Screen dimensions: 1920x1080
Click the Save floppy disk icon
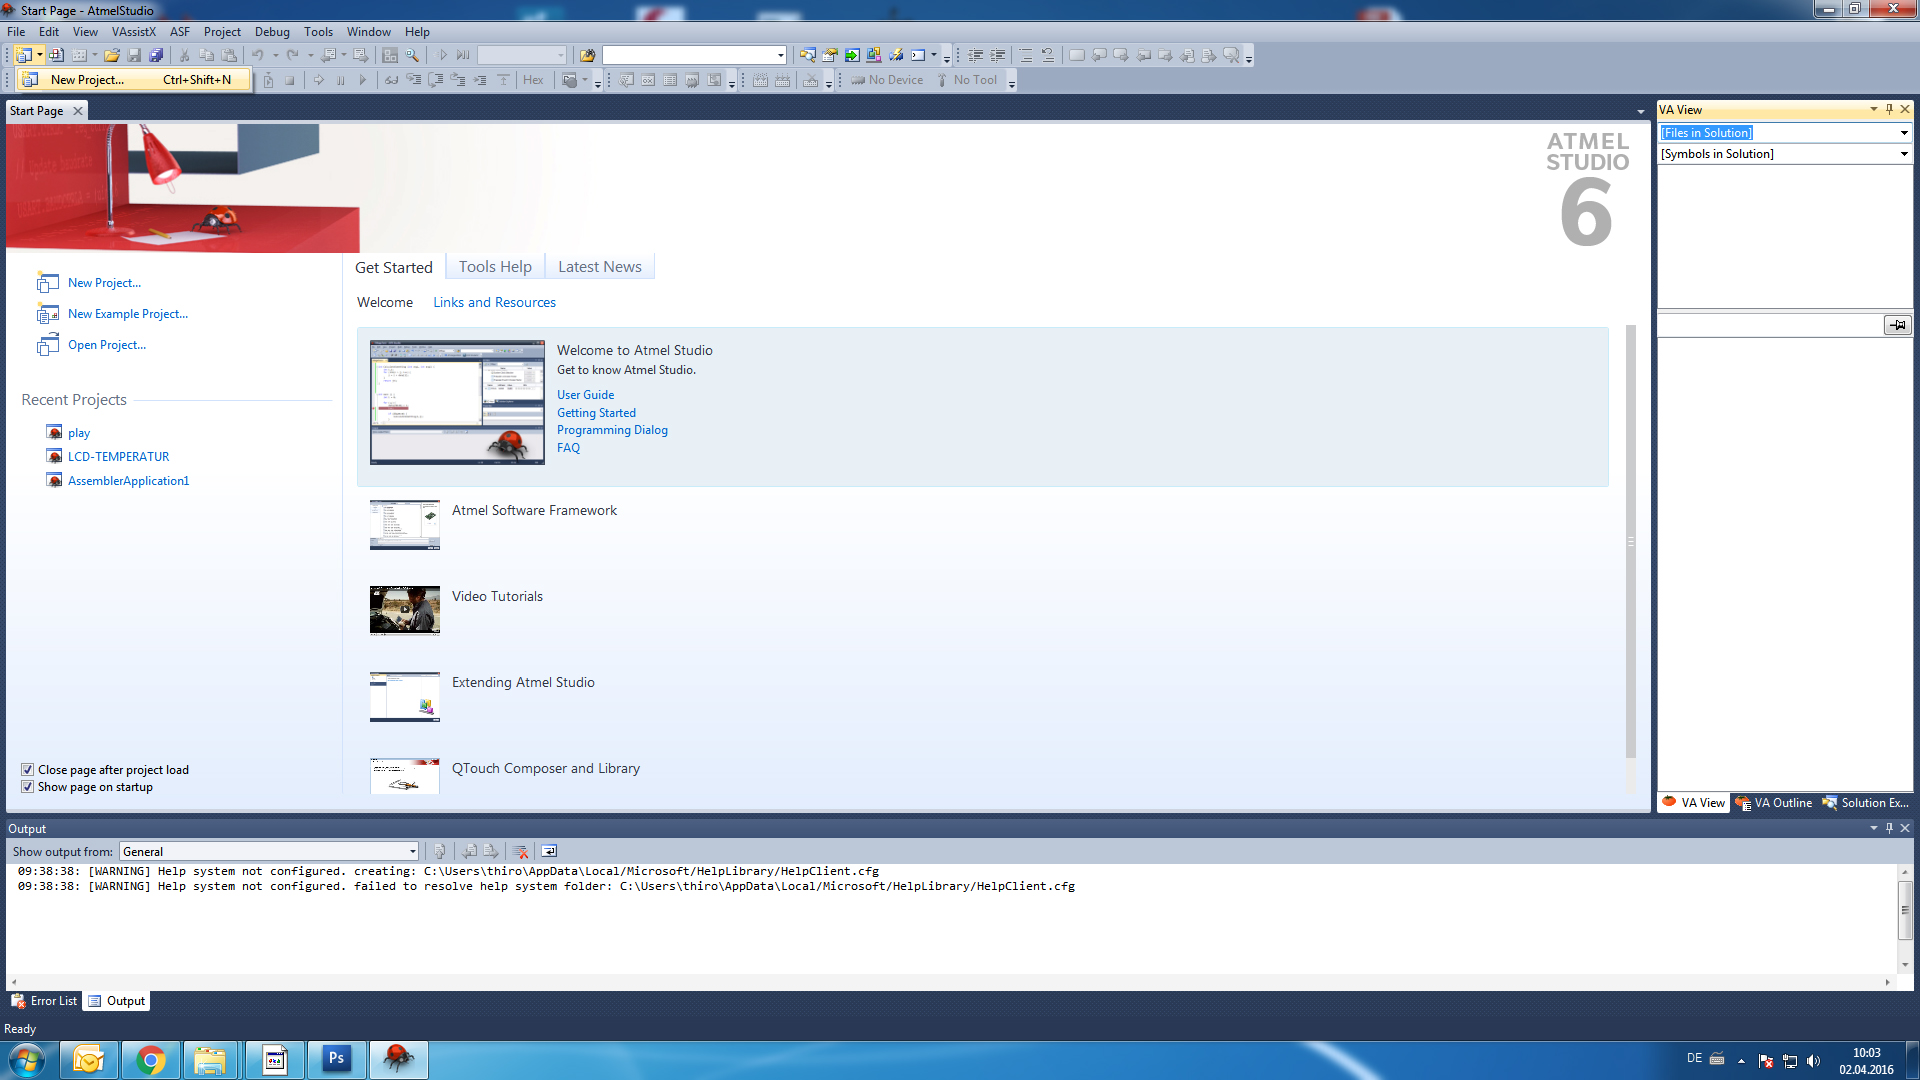(134, 56)
